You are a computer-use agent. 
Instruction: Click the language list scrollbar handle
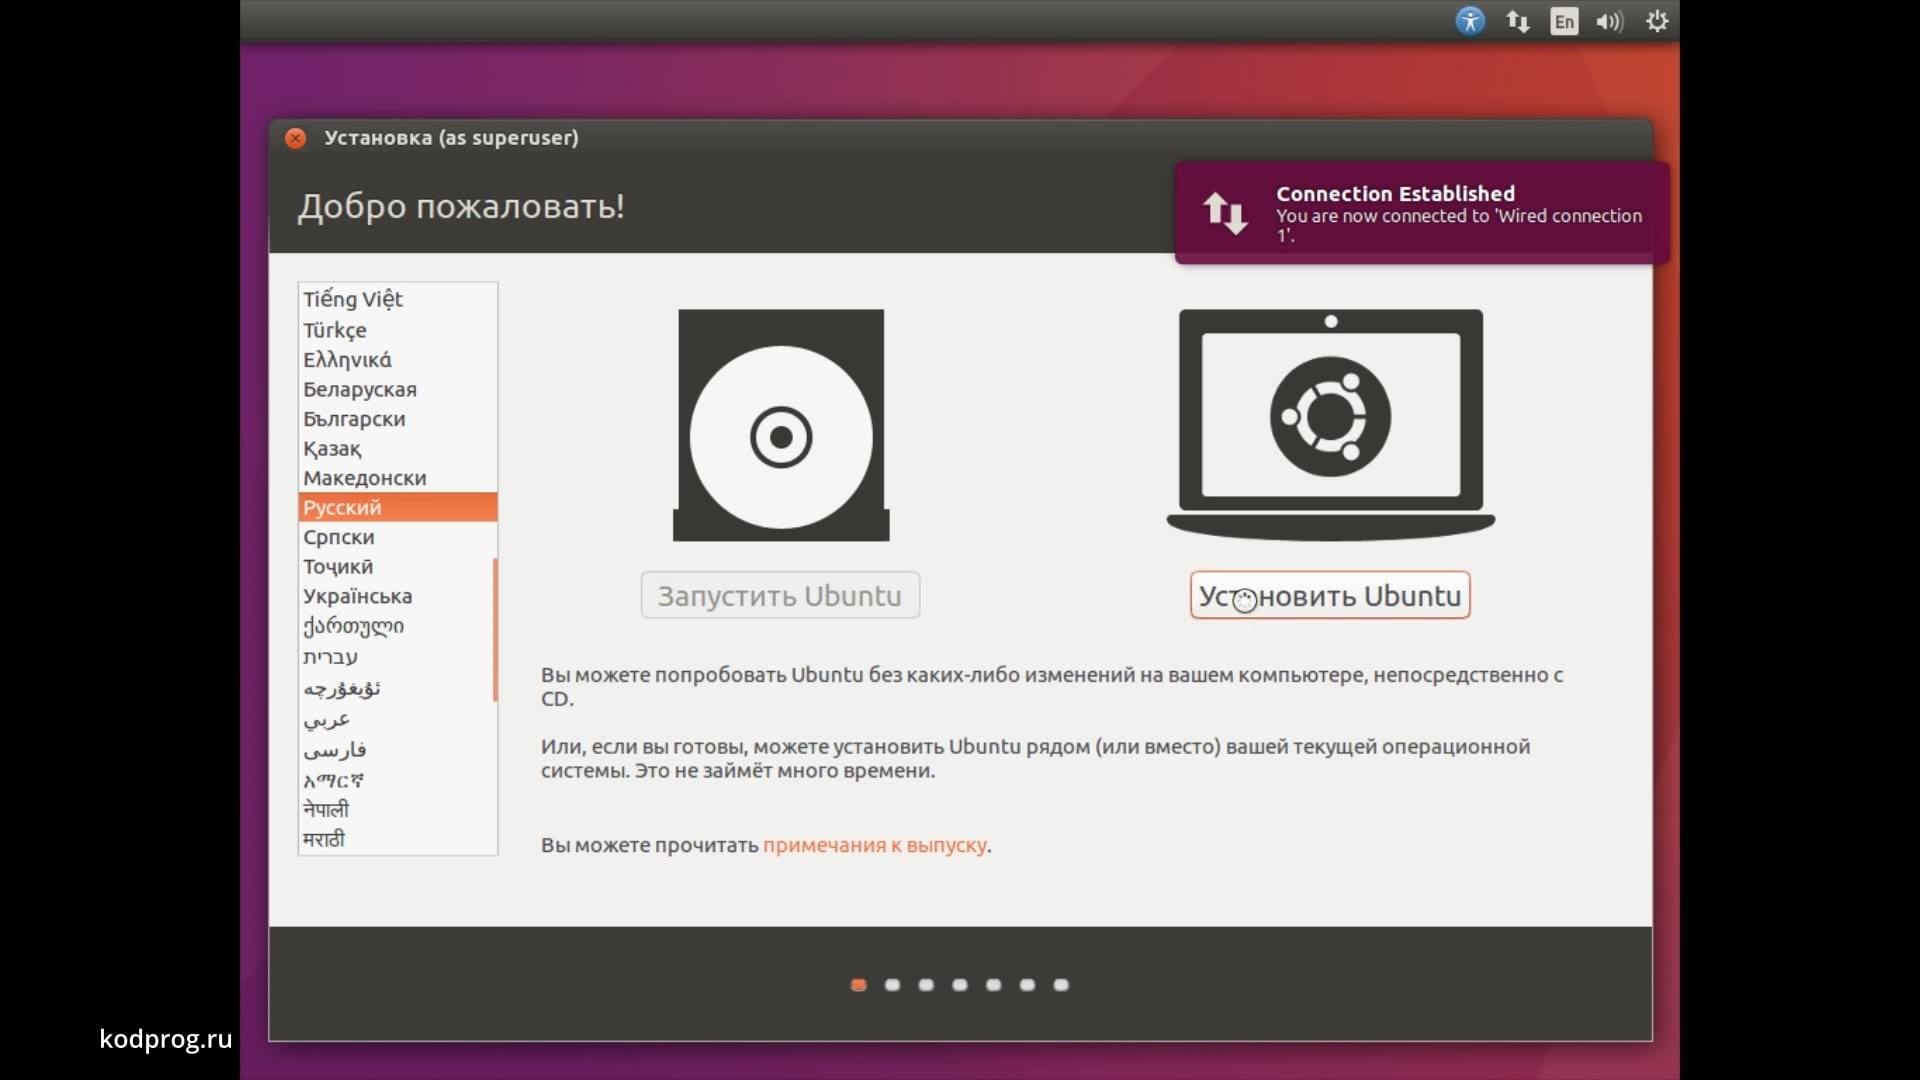point(495,630)
